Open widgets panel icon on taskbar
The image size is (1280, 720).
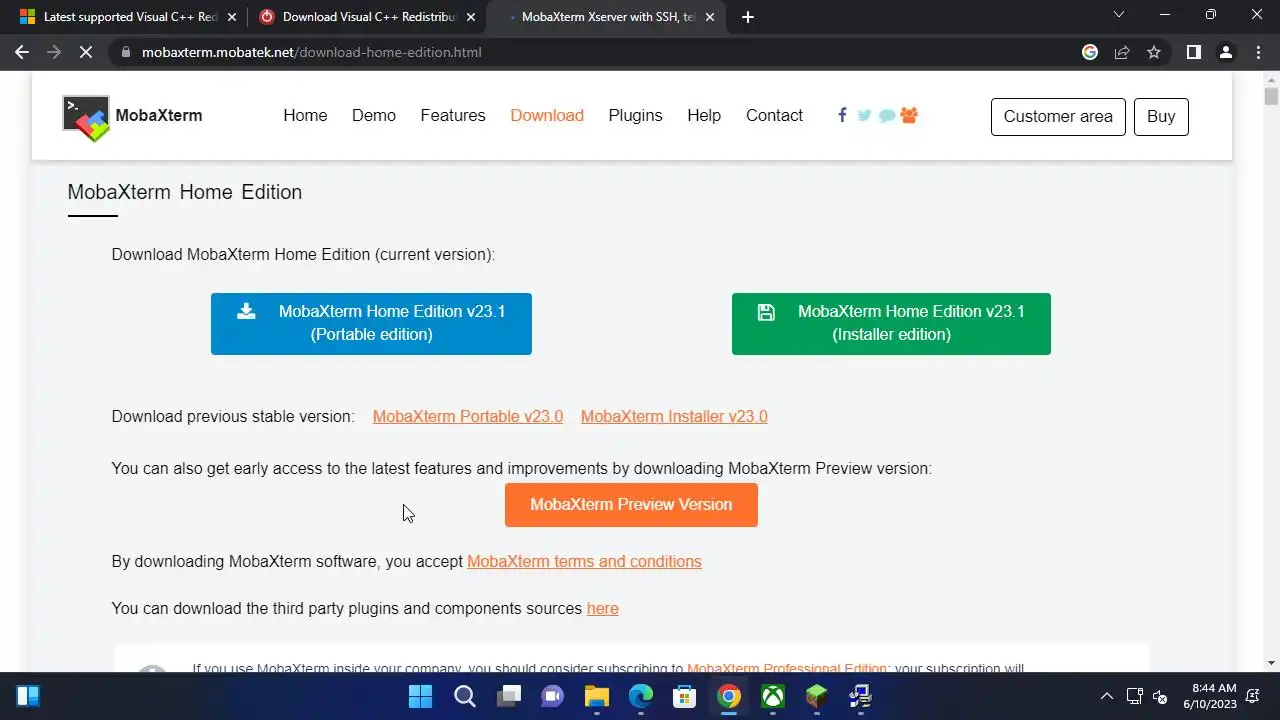[x=28, y=696]
